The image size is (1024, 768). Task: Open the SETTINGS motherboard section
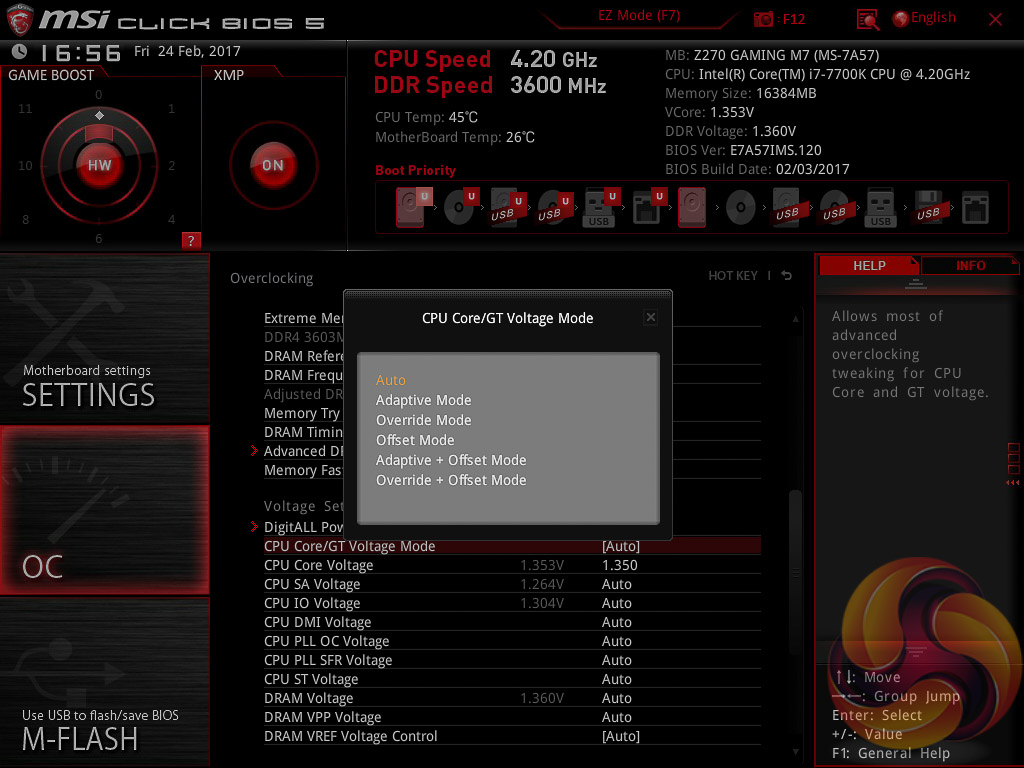(x=104, y=338)
